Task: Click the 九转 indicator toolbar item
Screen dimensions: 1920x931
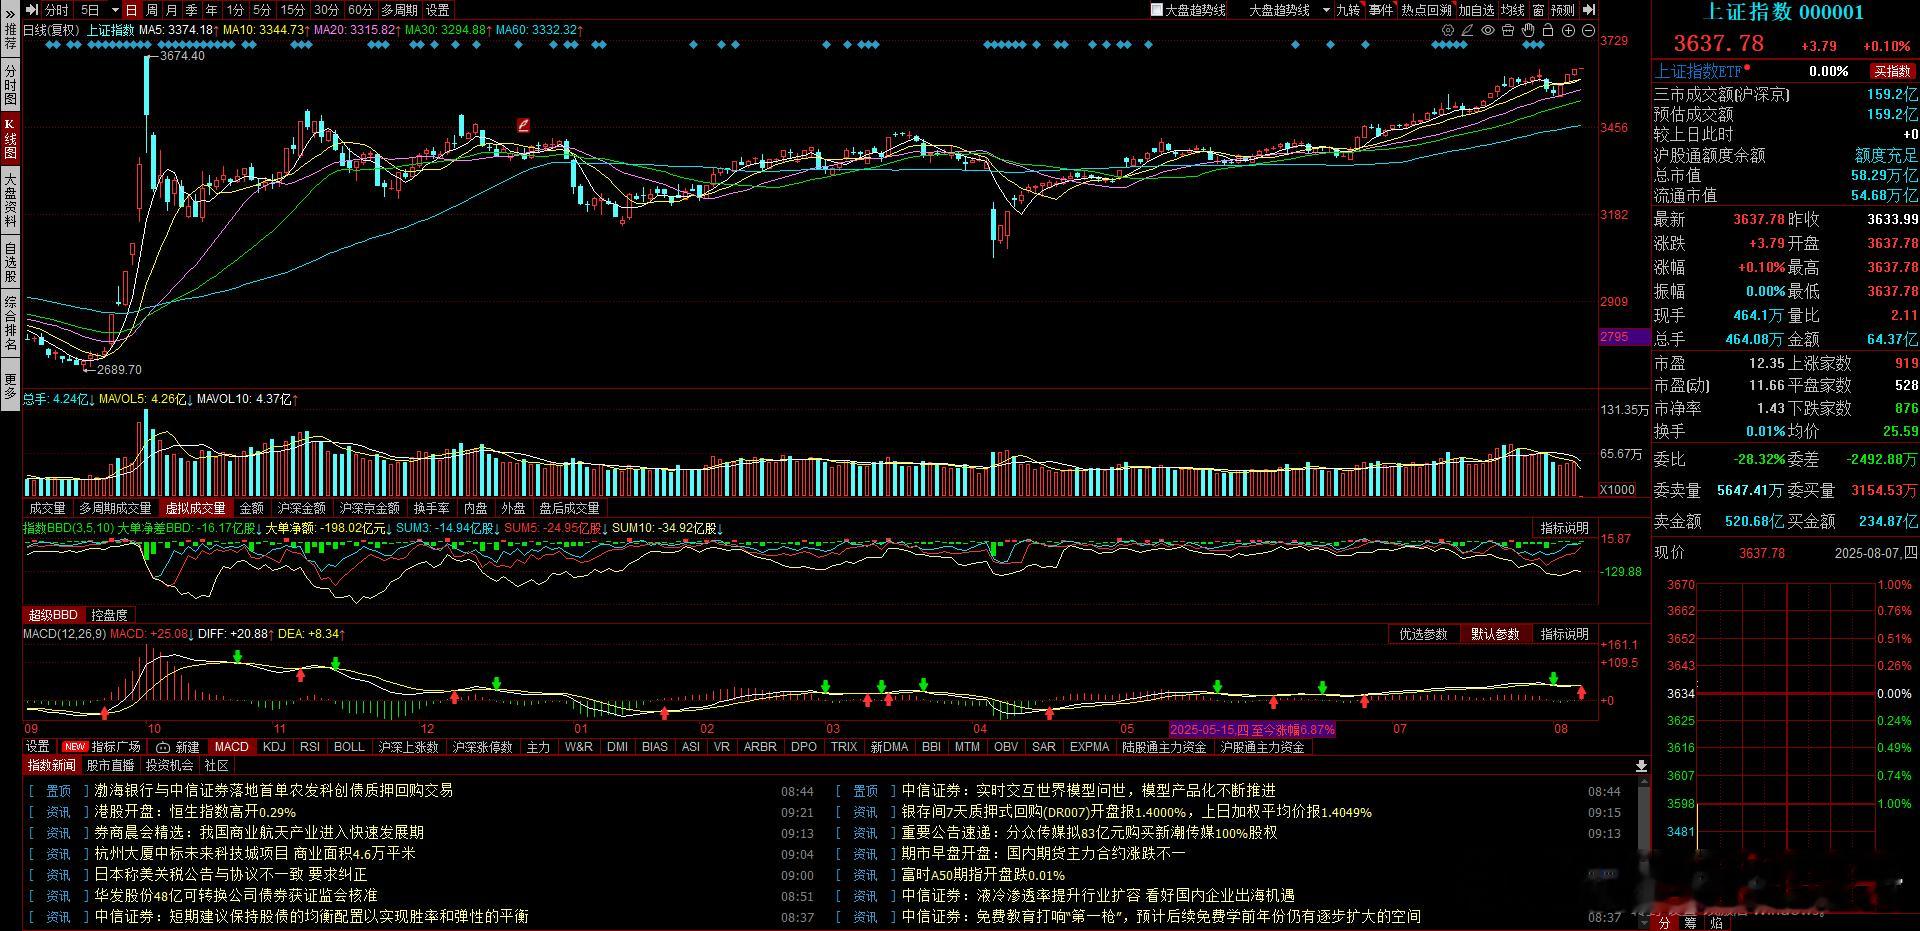Action: [x=1349, y=10]
